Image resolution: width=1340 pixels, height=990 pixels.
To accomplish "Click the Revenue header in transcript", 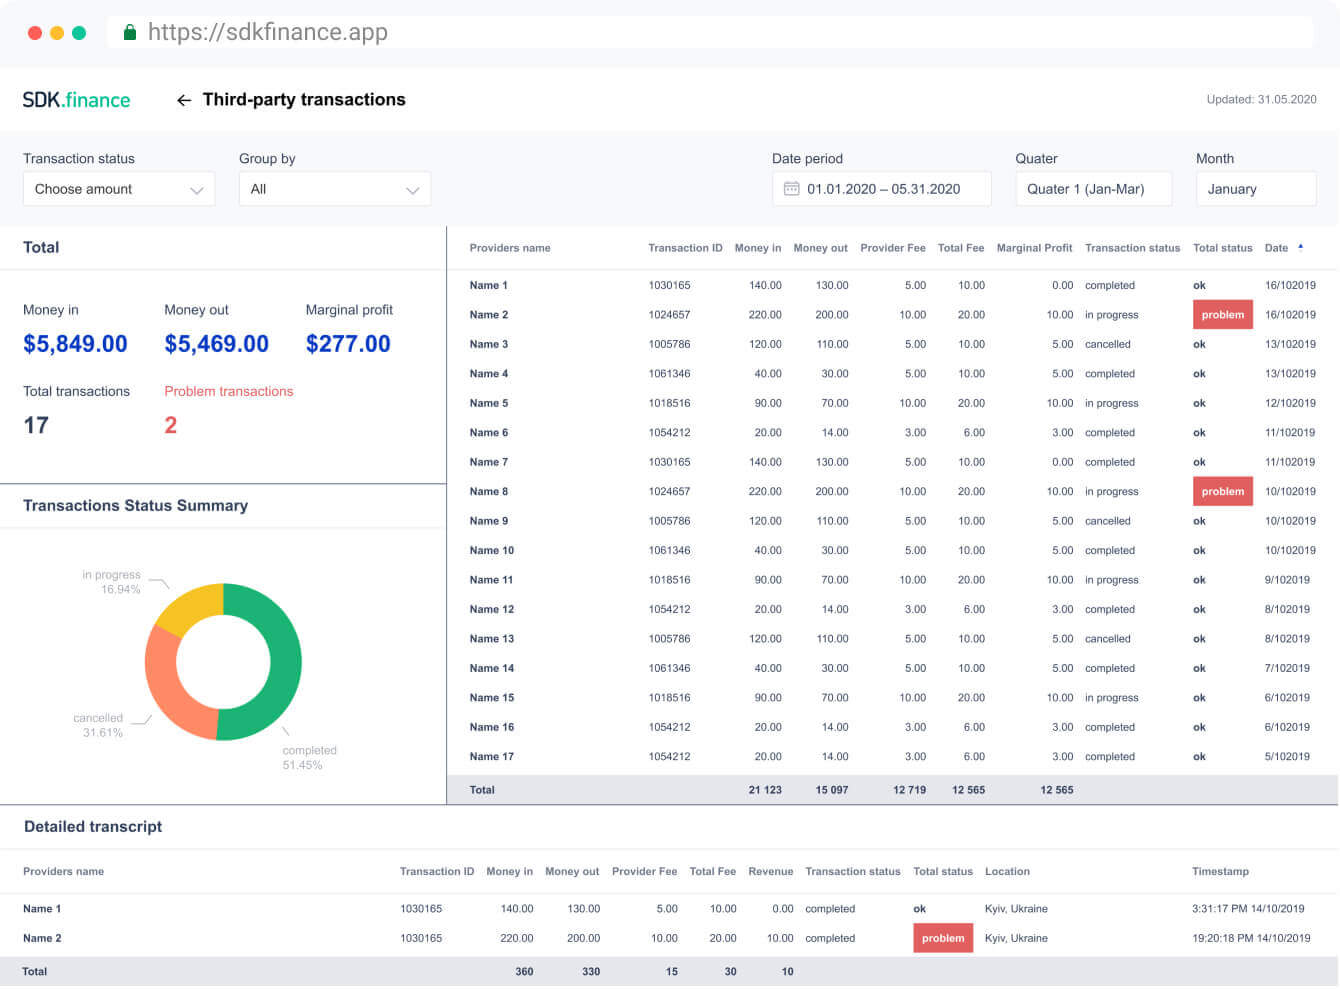I will pos(771,872).
